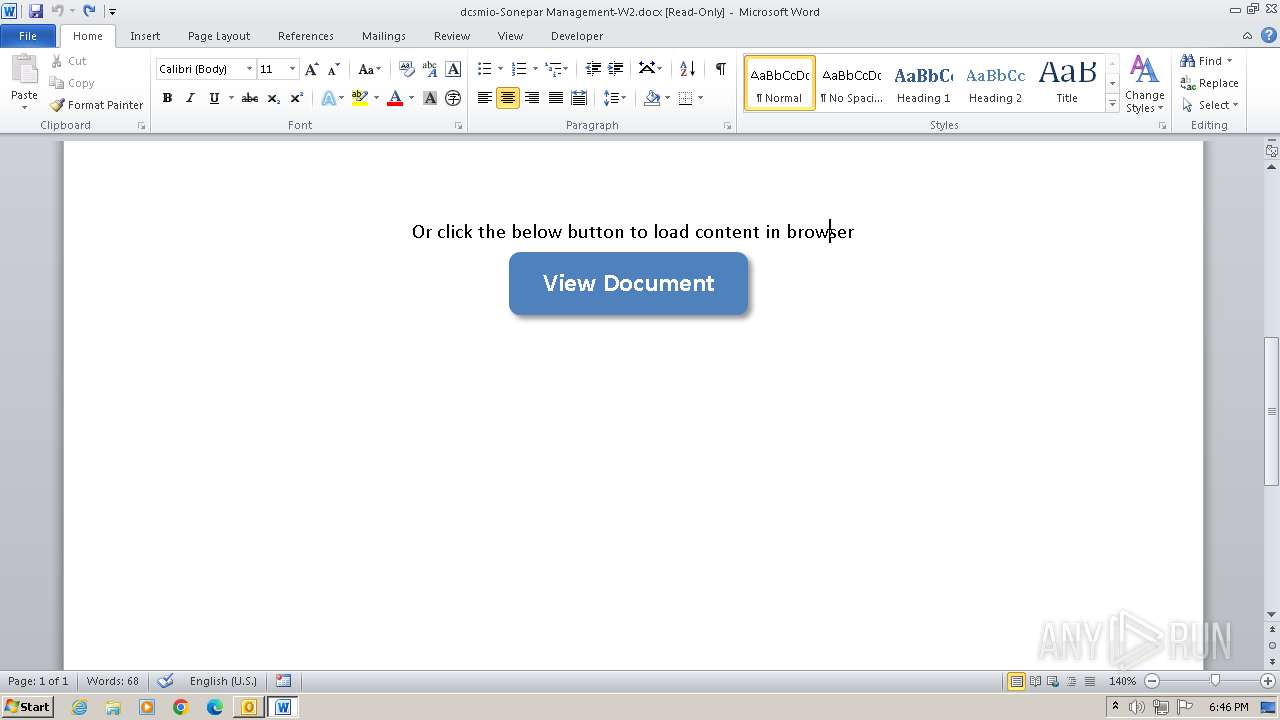Toggle Underline formatting
This screenshot has height=720, width=1280.
[x=213, y=98]
